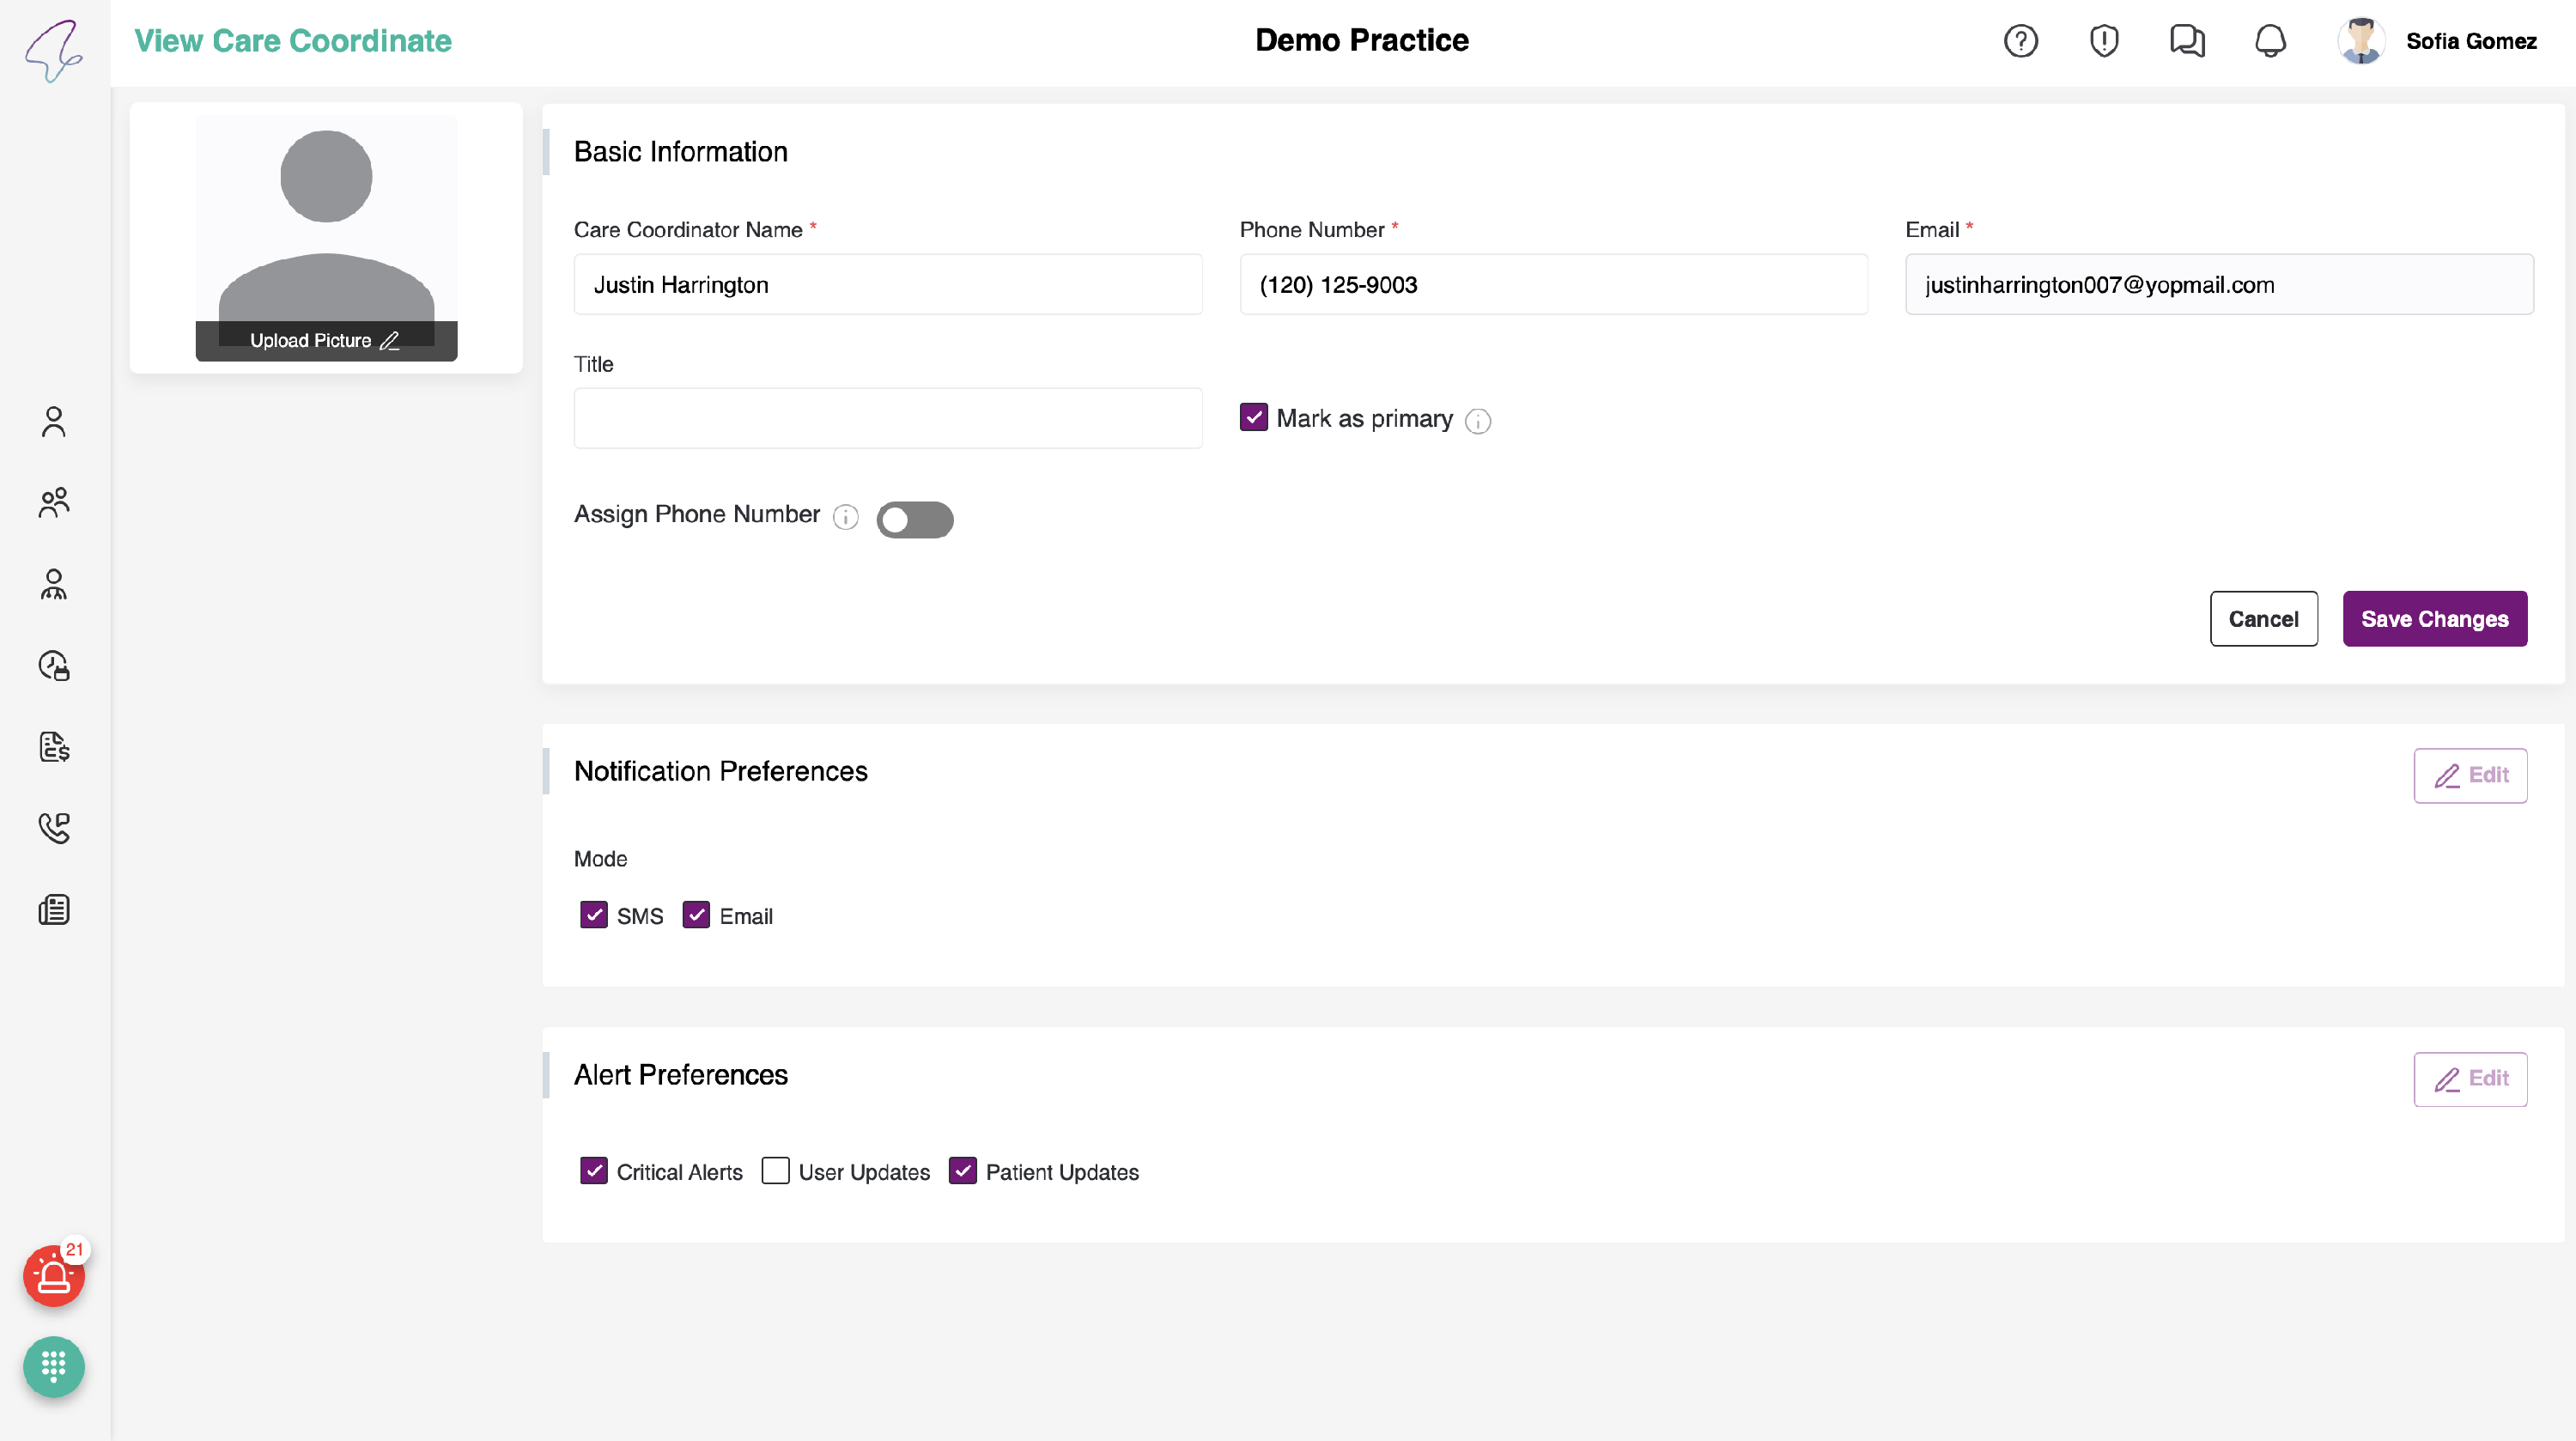Uncheck the Mark as primary checkbox
This screenshot has width=2576, height=1441.
tap(1253, 417)
